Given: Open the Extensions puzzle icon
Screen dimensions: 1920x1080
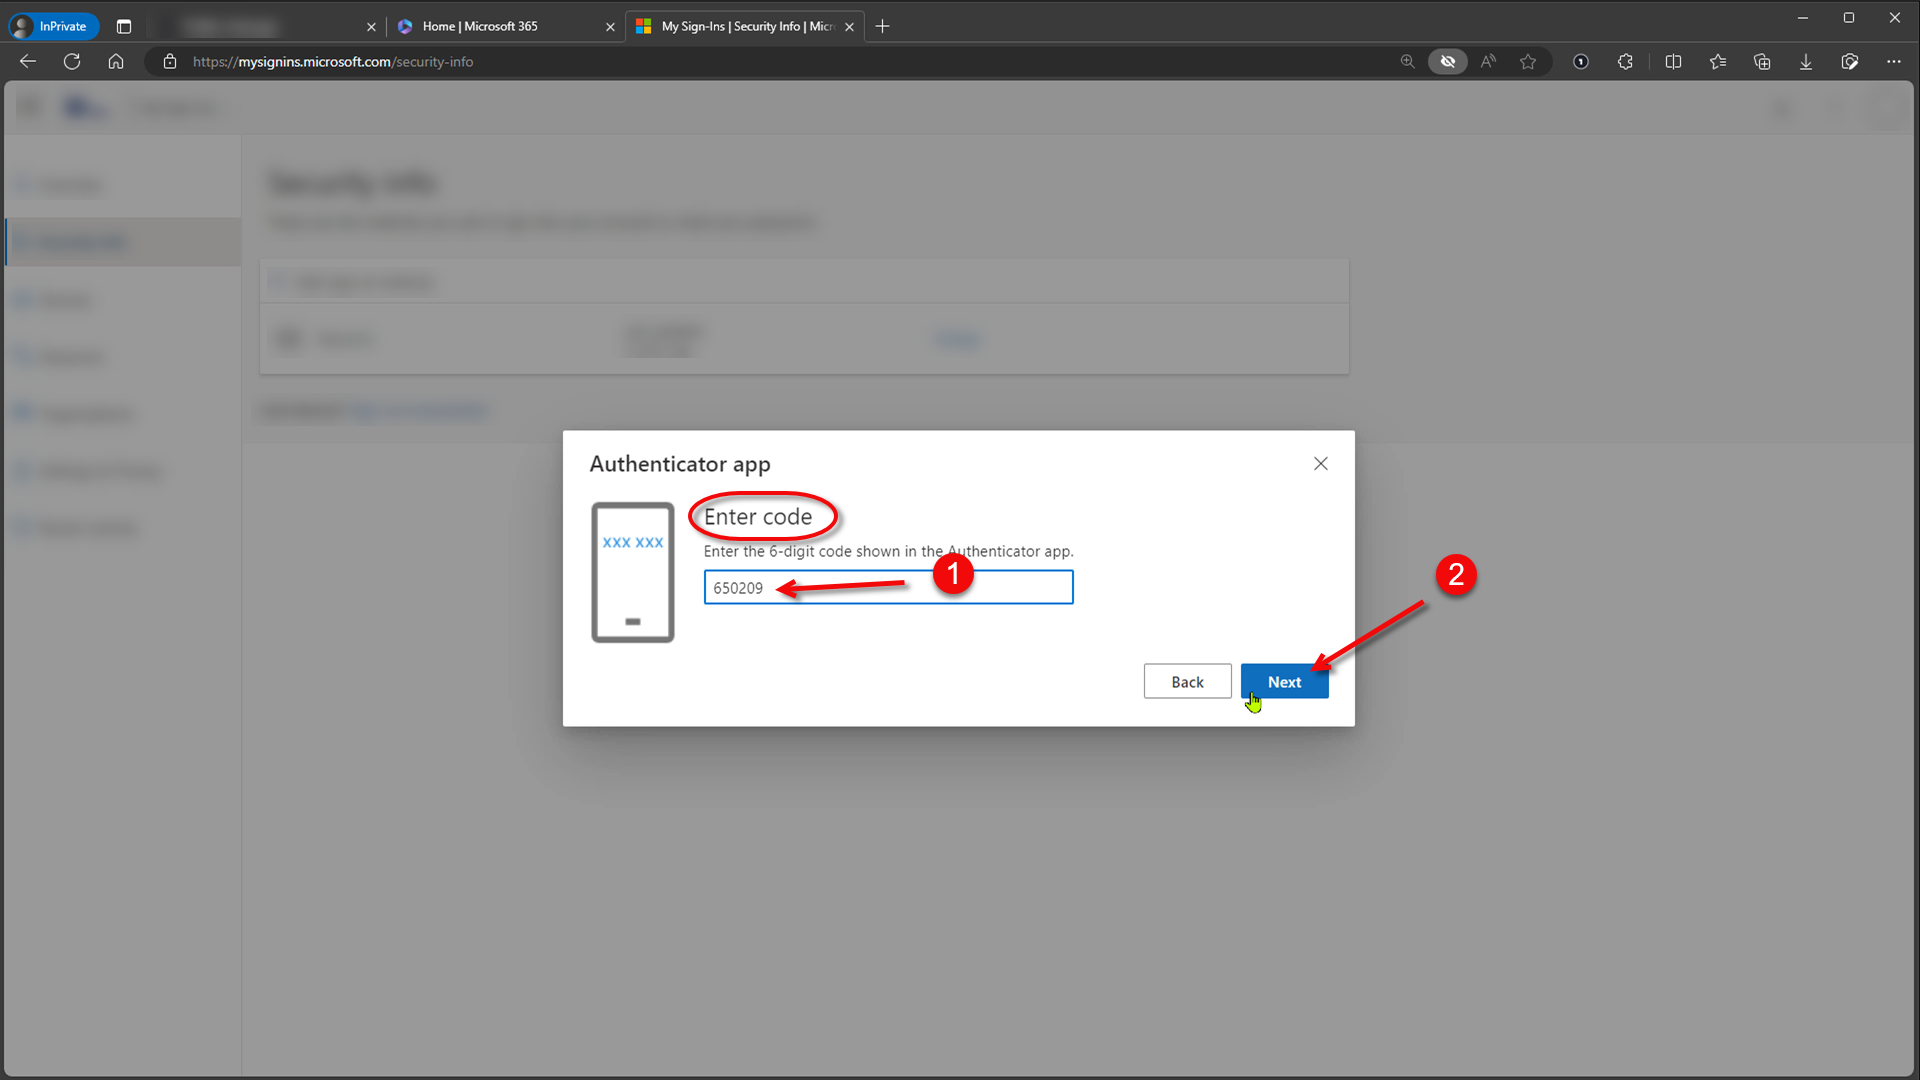Looking at the screenshot, I should [x=1625, y=62].
